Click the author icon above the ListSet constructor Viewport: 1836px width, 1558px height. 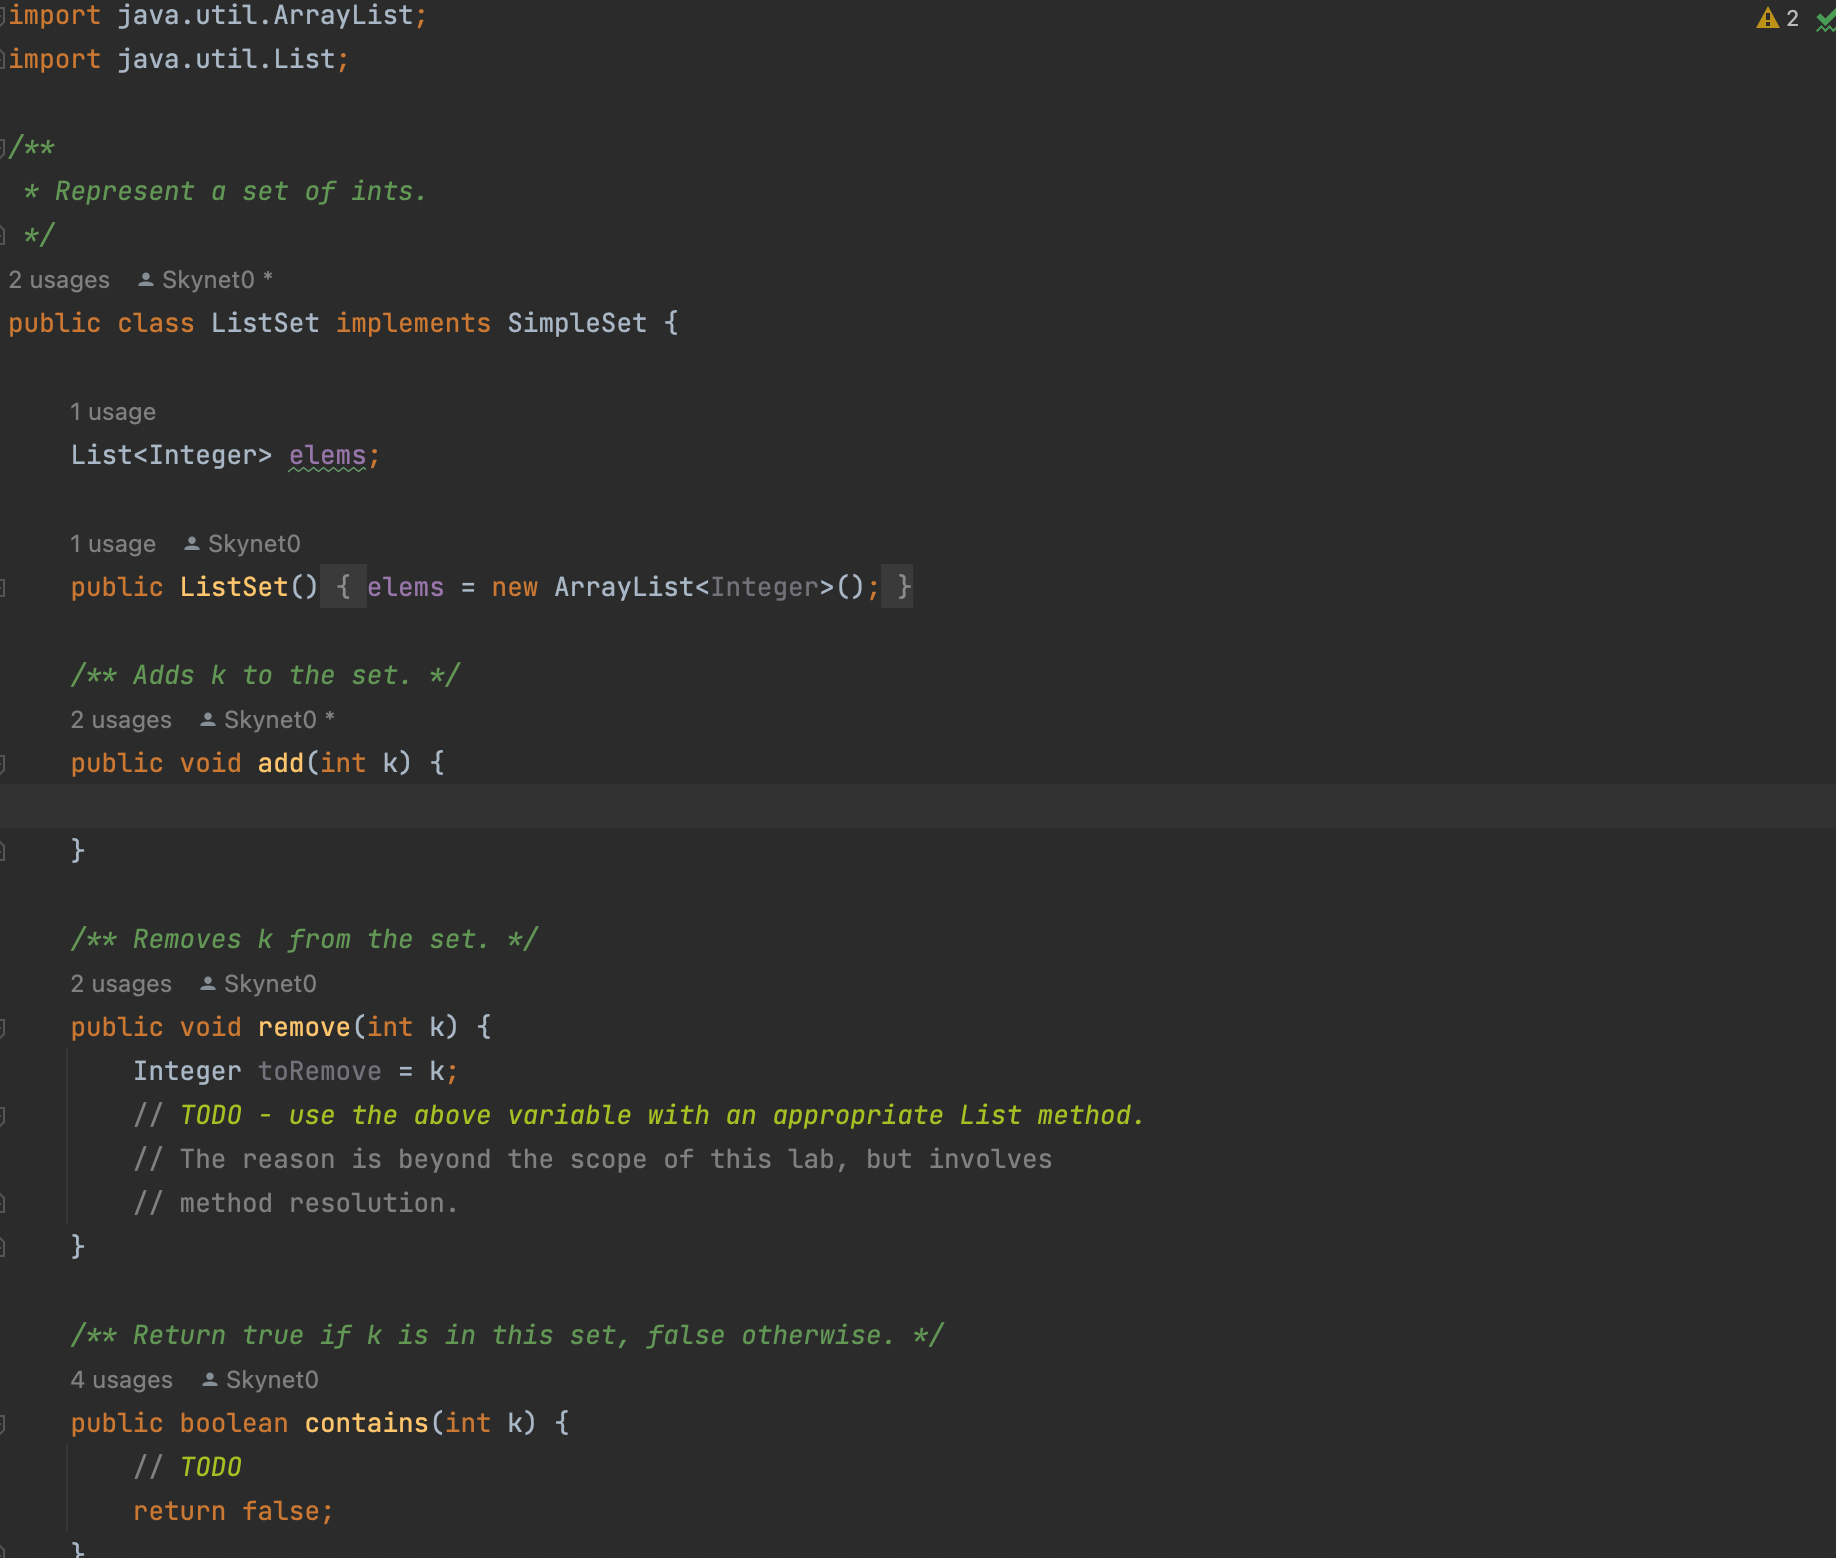192,544
